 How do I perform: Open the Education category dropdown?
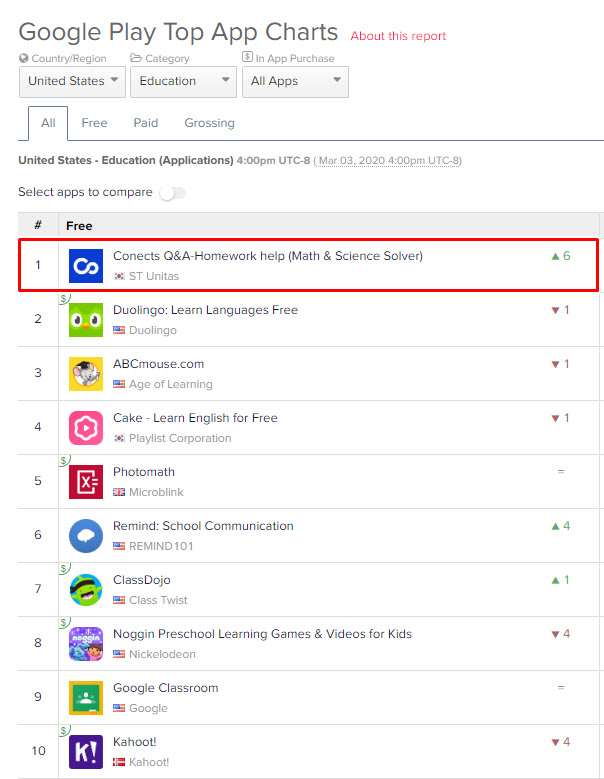(x=183, y=82)
